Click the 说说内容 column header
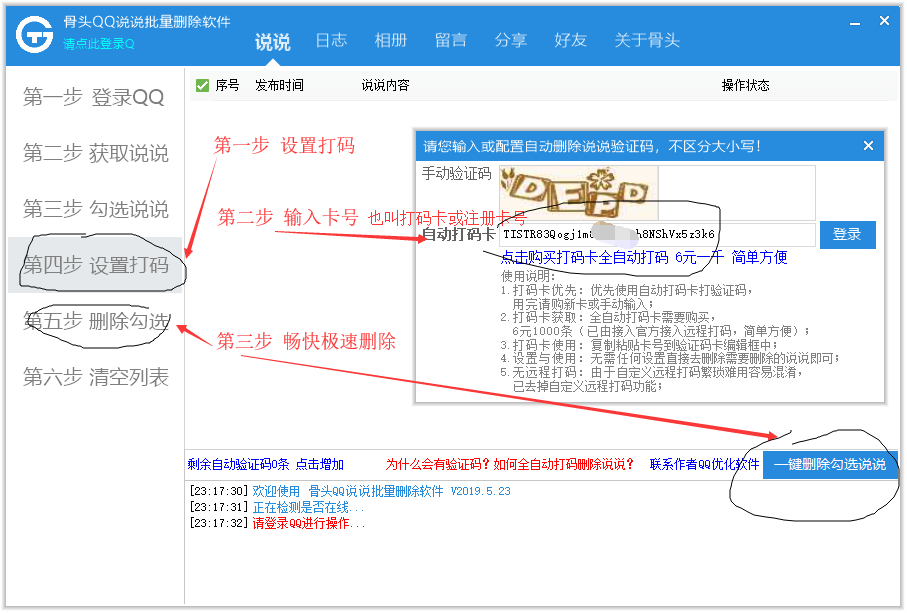 (385, 86)
